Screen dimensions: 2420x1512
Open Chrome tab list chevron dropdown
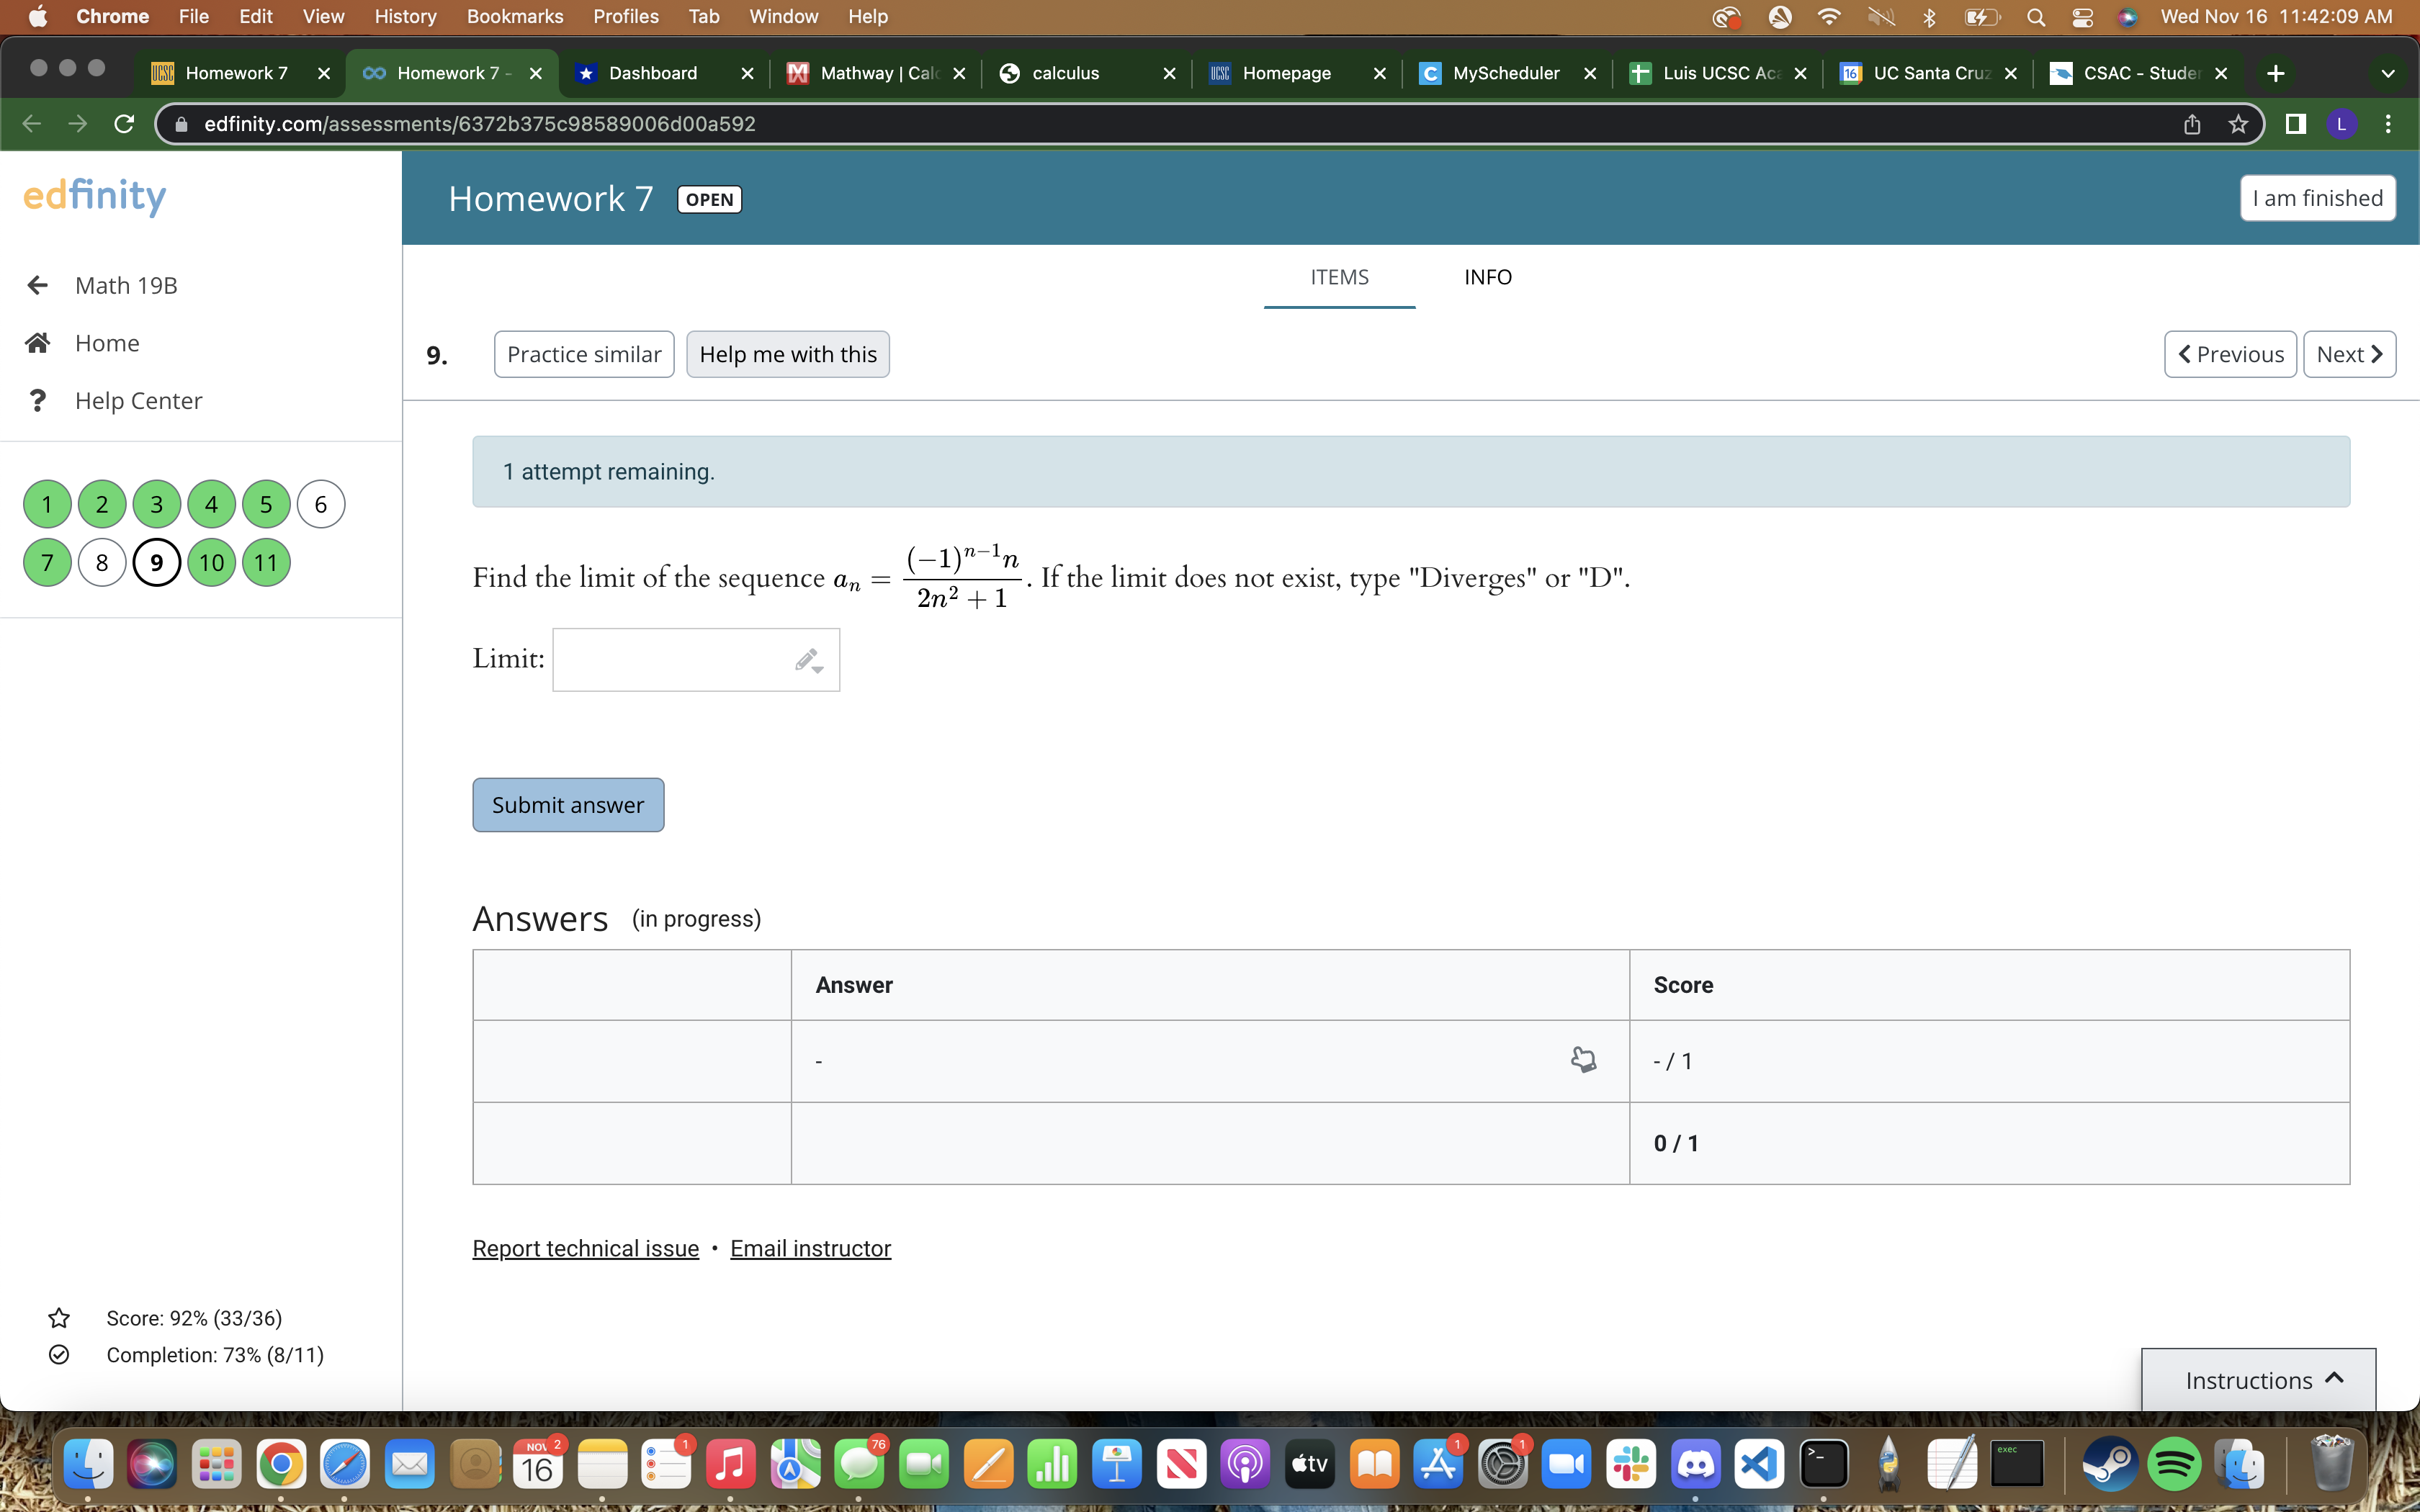coord(2387,73)
